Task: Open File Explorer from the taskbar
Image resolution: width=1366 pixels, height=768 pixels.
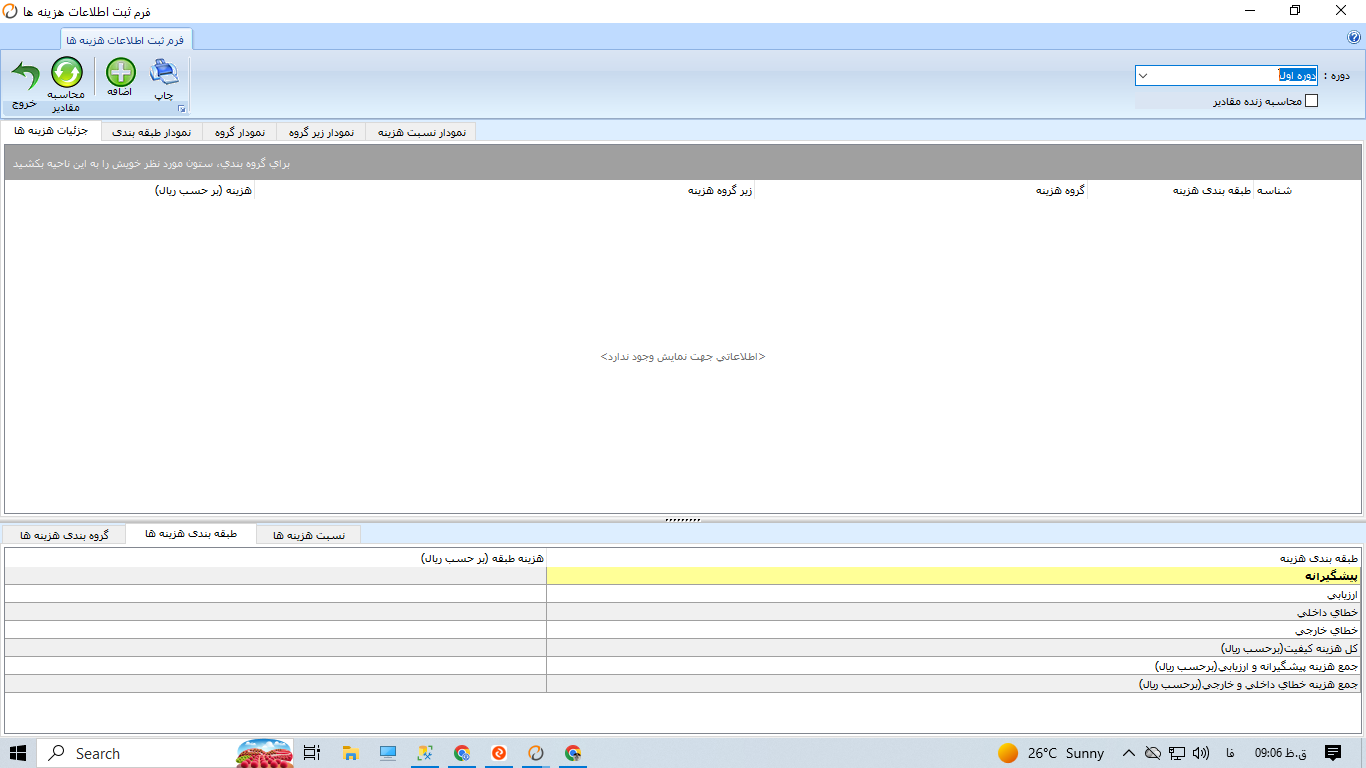Action: pos(351,753)
